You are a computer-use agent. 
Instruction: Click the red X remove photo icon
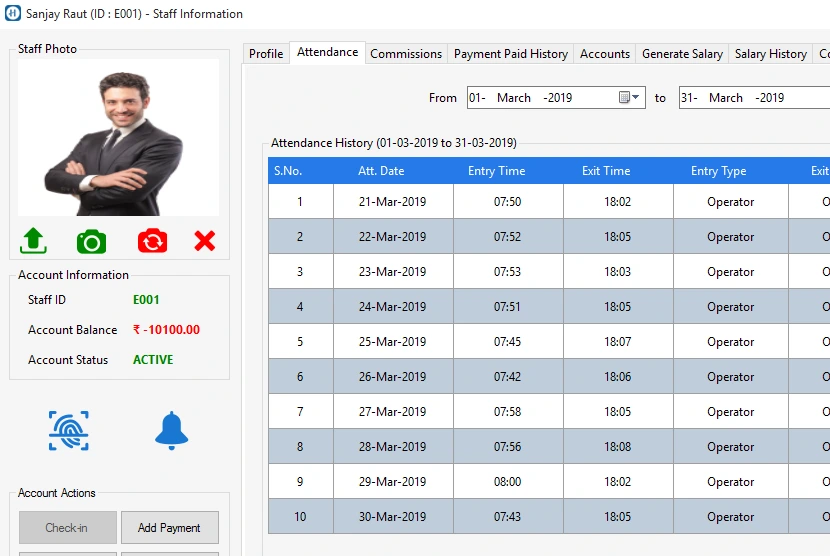[205, 241]
